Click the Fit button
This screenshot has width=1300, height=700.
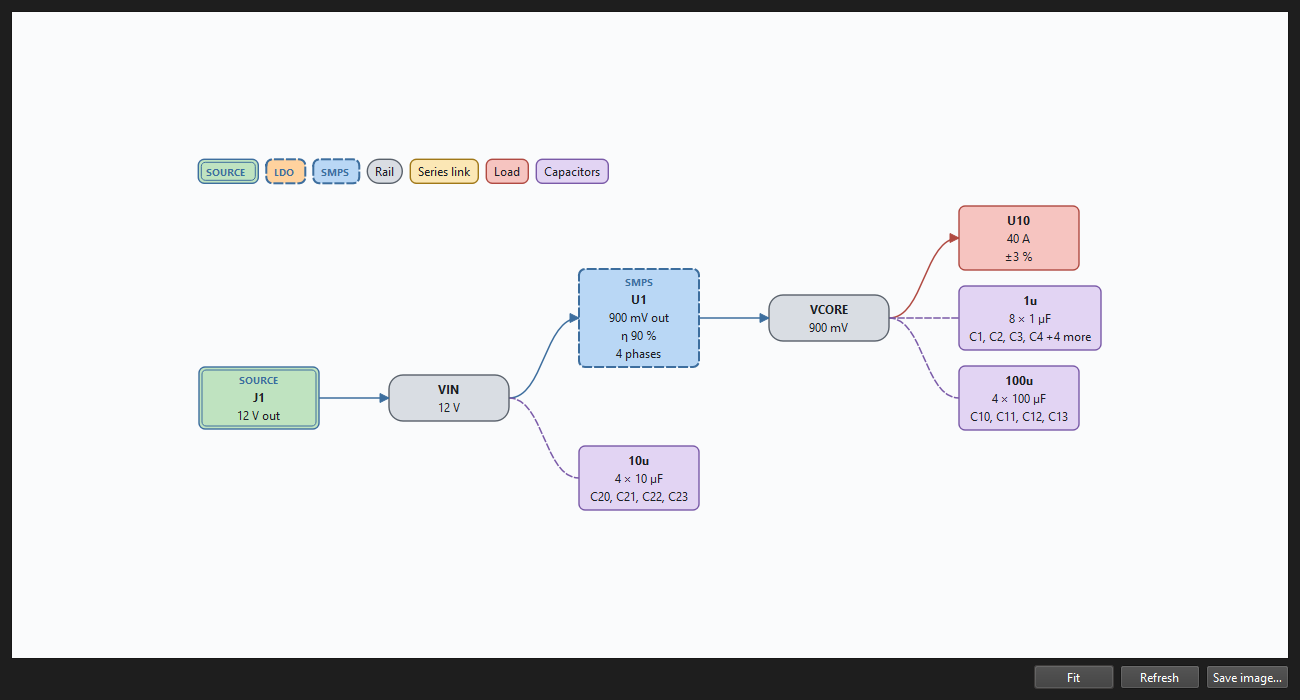pyautogui.click(x=1073, y=677)
